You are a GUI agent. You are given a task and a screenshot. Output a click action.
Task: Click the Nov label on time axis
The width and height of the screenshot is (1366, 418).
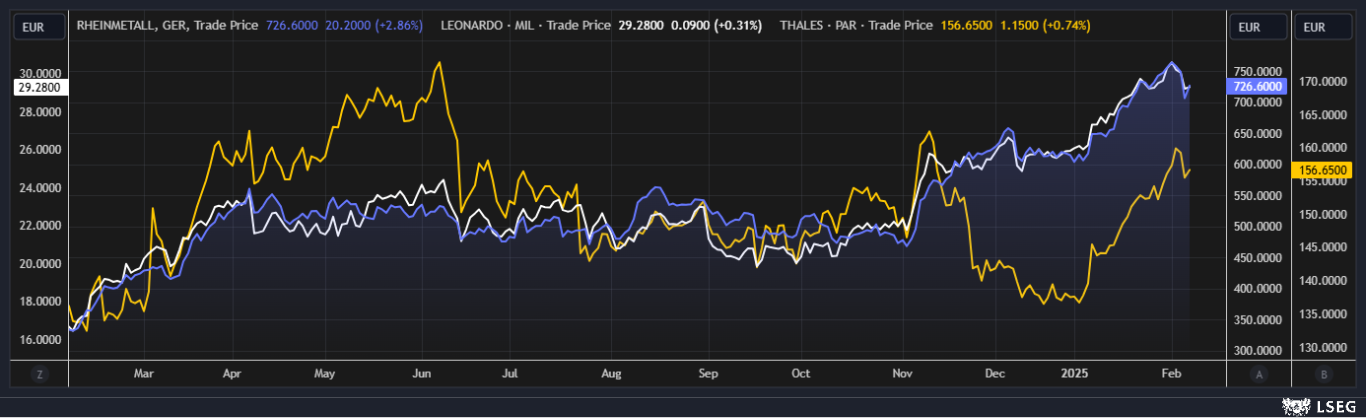[x=903, y=374]
